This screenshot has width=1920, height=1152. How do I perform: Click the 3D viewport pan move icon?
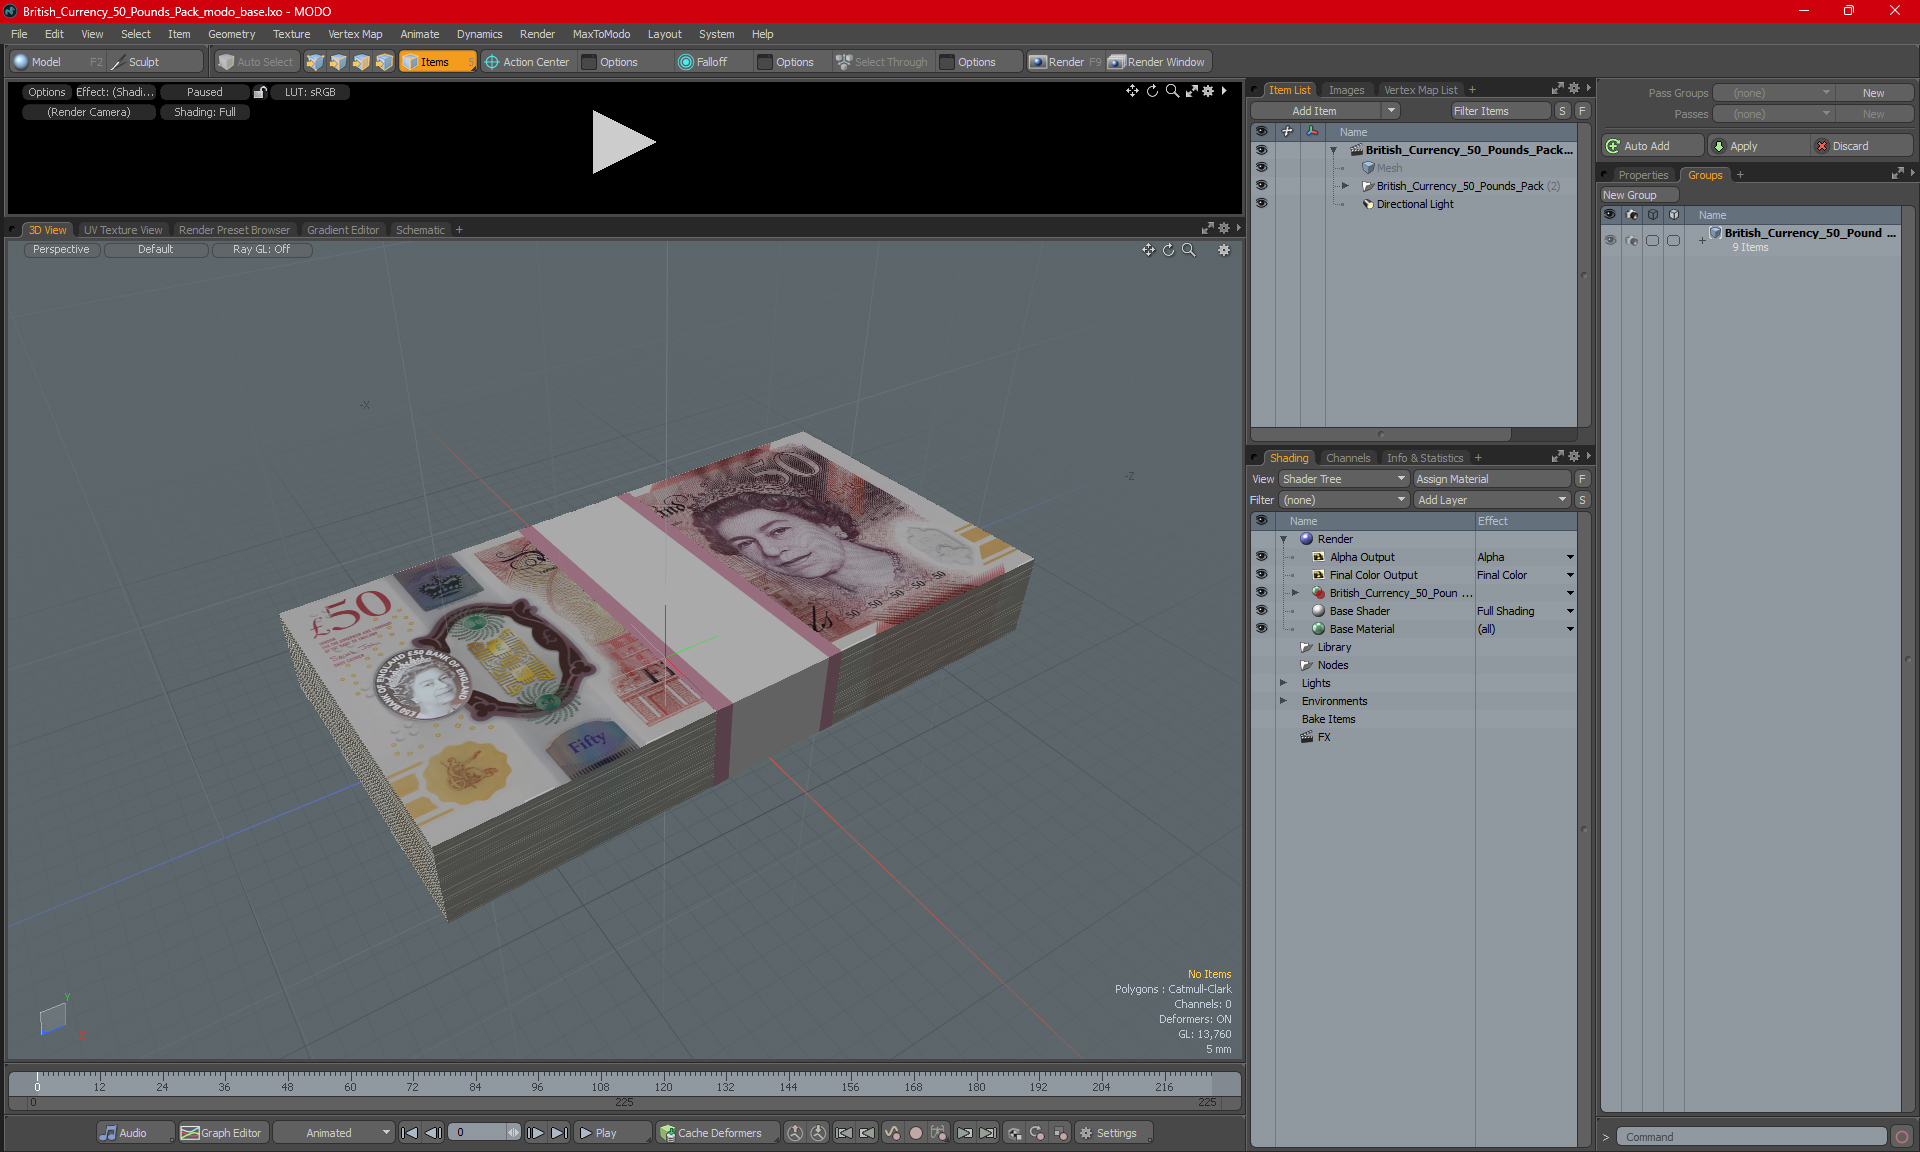pyautogui.click(x=1148, y=250)
